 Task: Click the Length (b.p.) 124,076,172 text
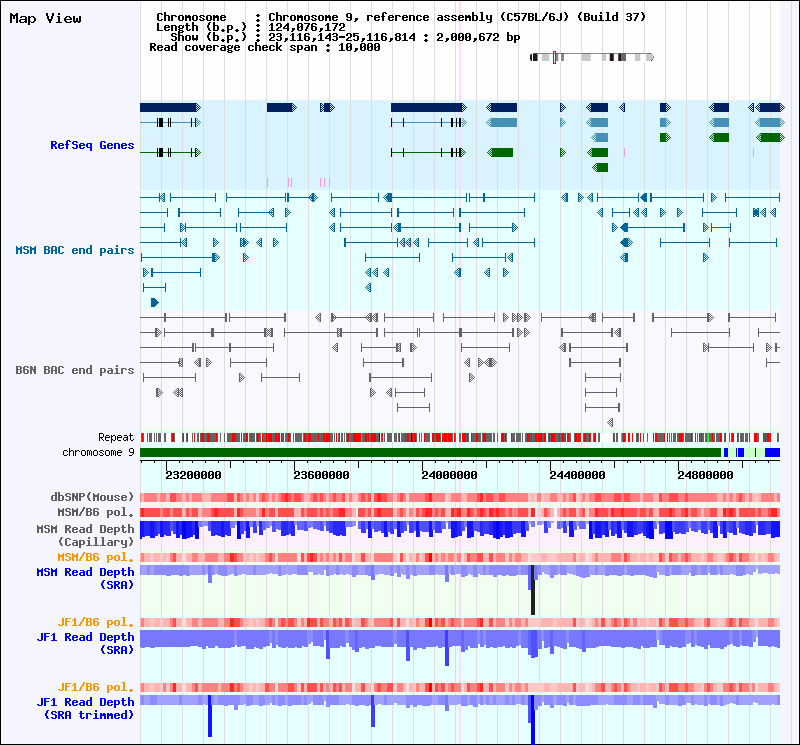point(251,28)
